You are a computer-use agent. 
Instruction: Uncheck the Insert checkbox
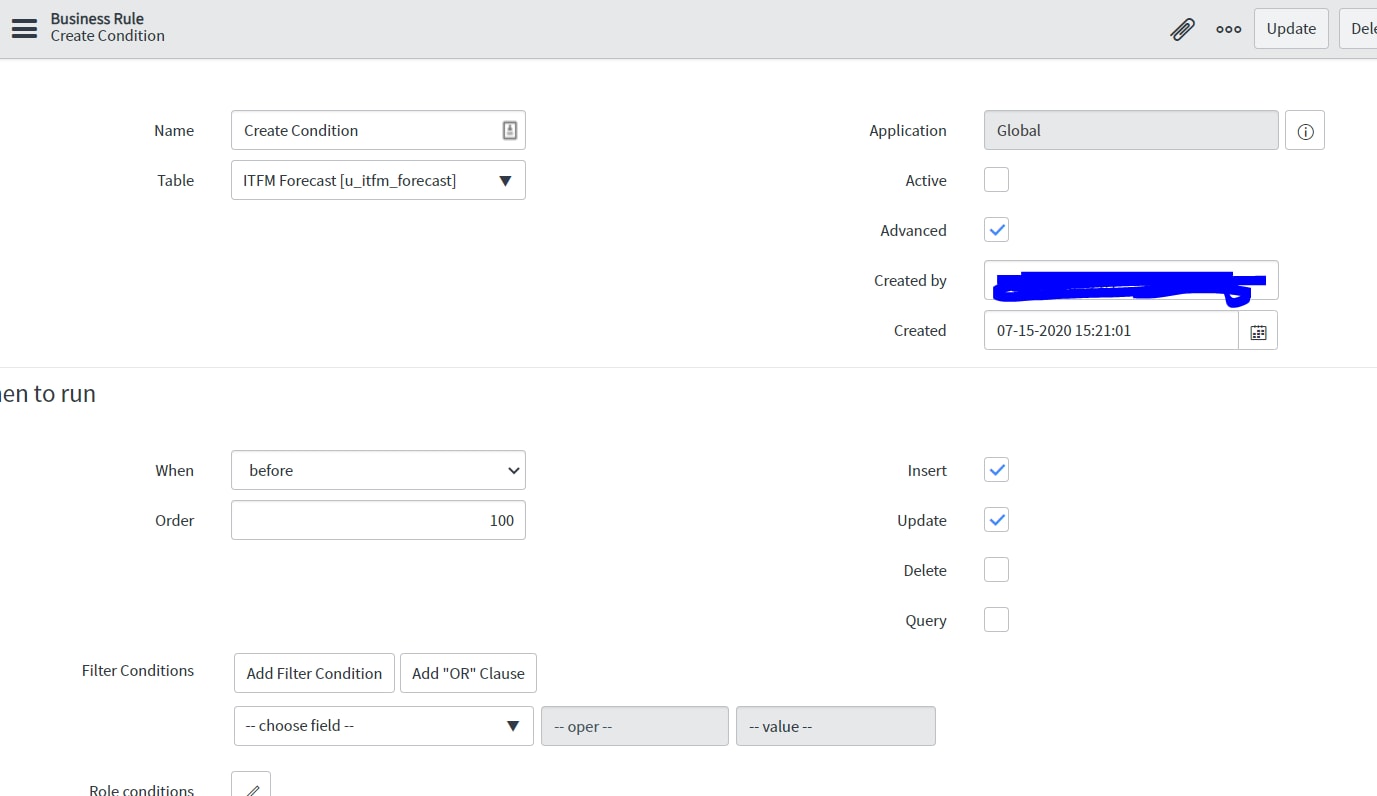pos(996,470)
